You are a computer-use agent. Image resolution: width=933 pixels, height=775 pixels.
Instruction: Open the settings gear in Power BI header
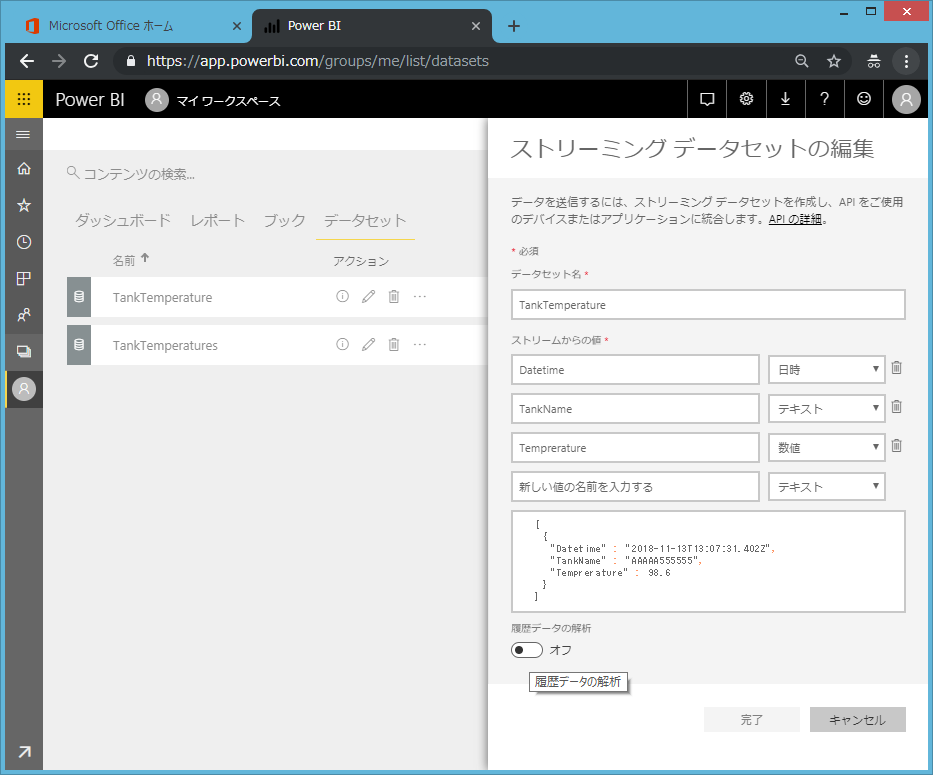tap(746, 99)
